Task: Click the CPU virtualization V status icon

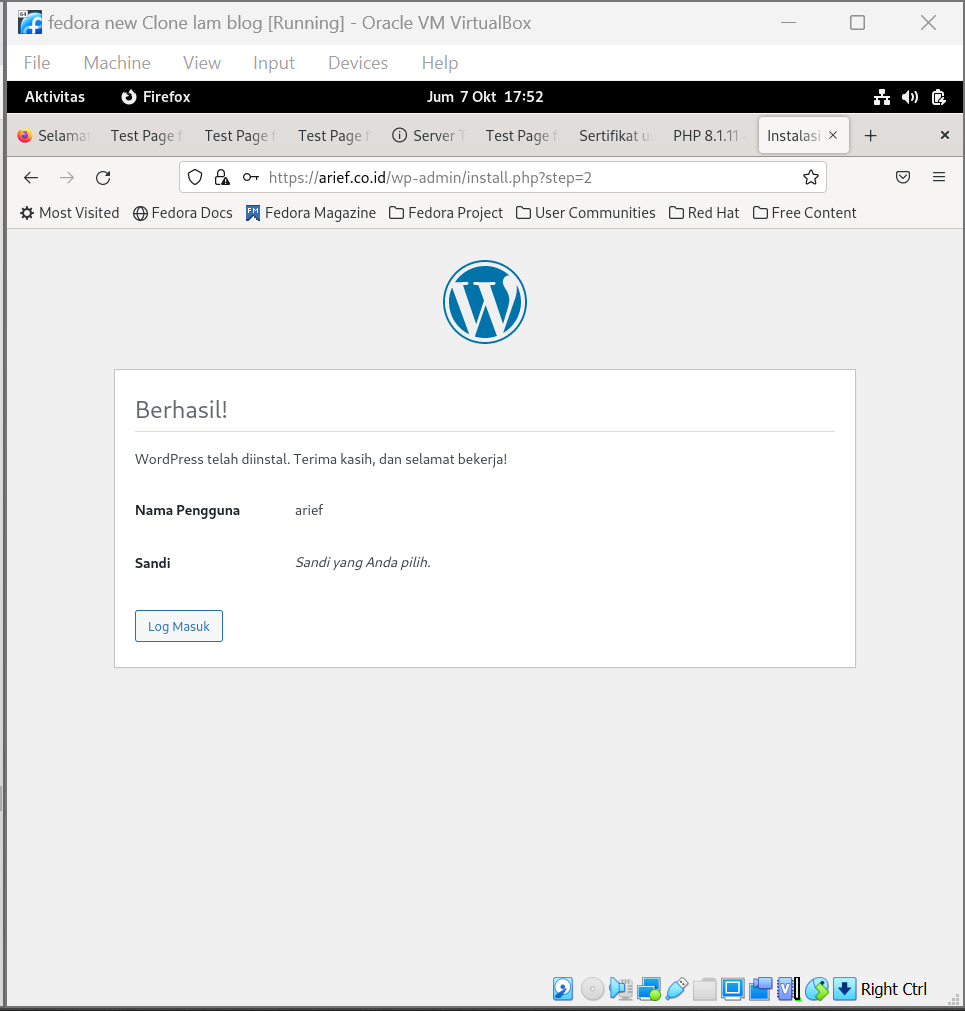Action: click(788, 988)
